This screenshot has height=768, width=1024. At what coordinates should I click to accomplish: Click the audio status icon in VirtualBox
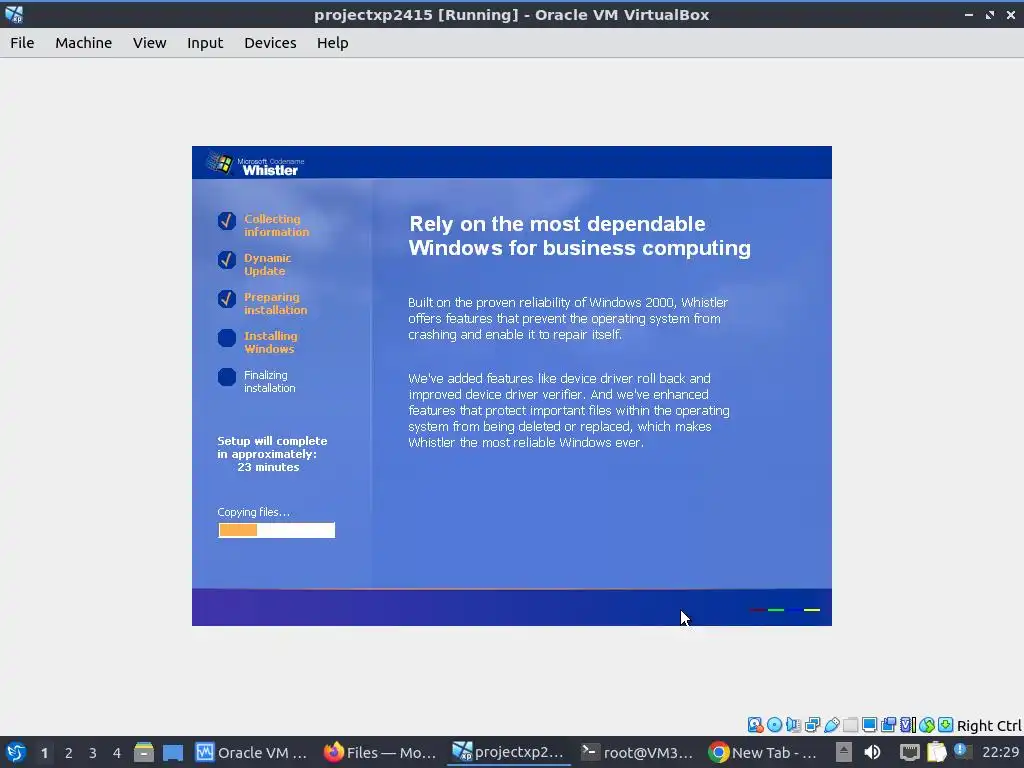pos(793,725)
